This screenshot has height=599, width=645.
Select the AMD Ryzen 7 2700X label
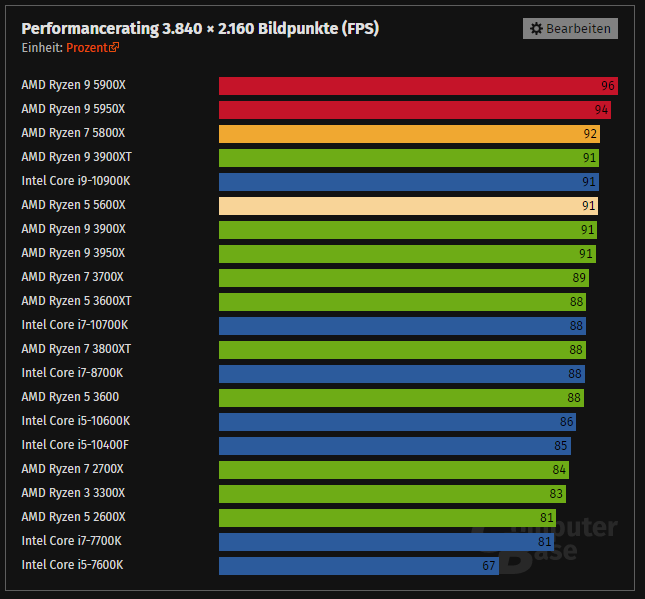(72, 469)
